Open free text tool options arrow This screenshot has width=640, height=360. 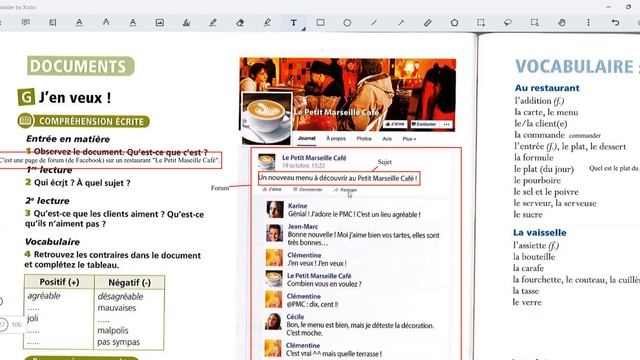[x=304, y=29]
